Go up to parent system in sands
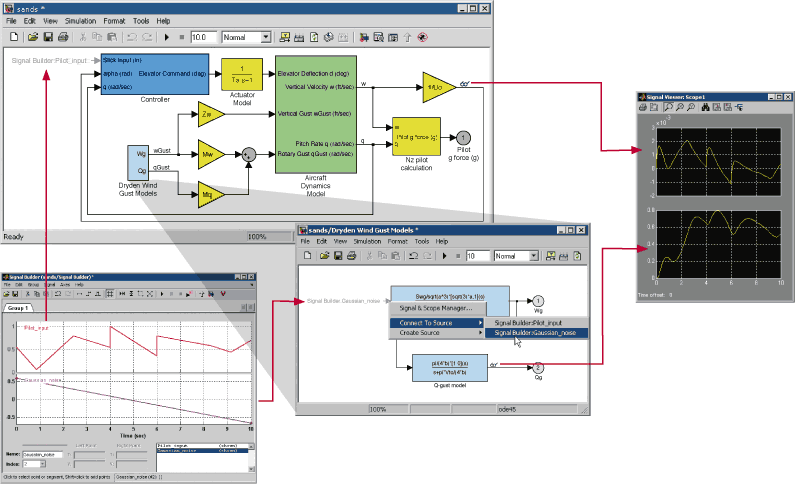This screenshot has width=795, height=484. [x=407, y=37]
